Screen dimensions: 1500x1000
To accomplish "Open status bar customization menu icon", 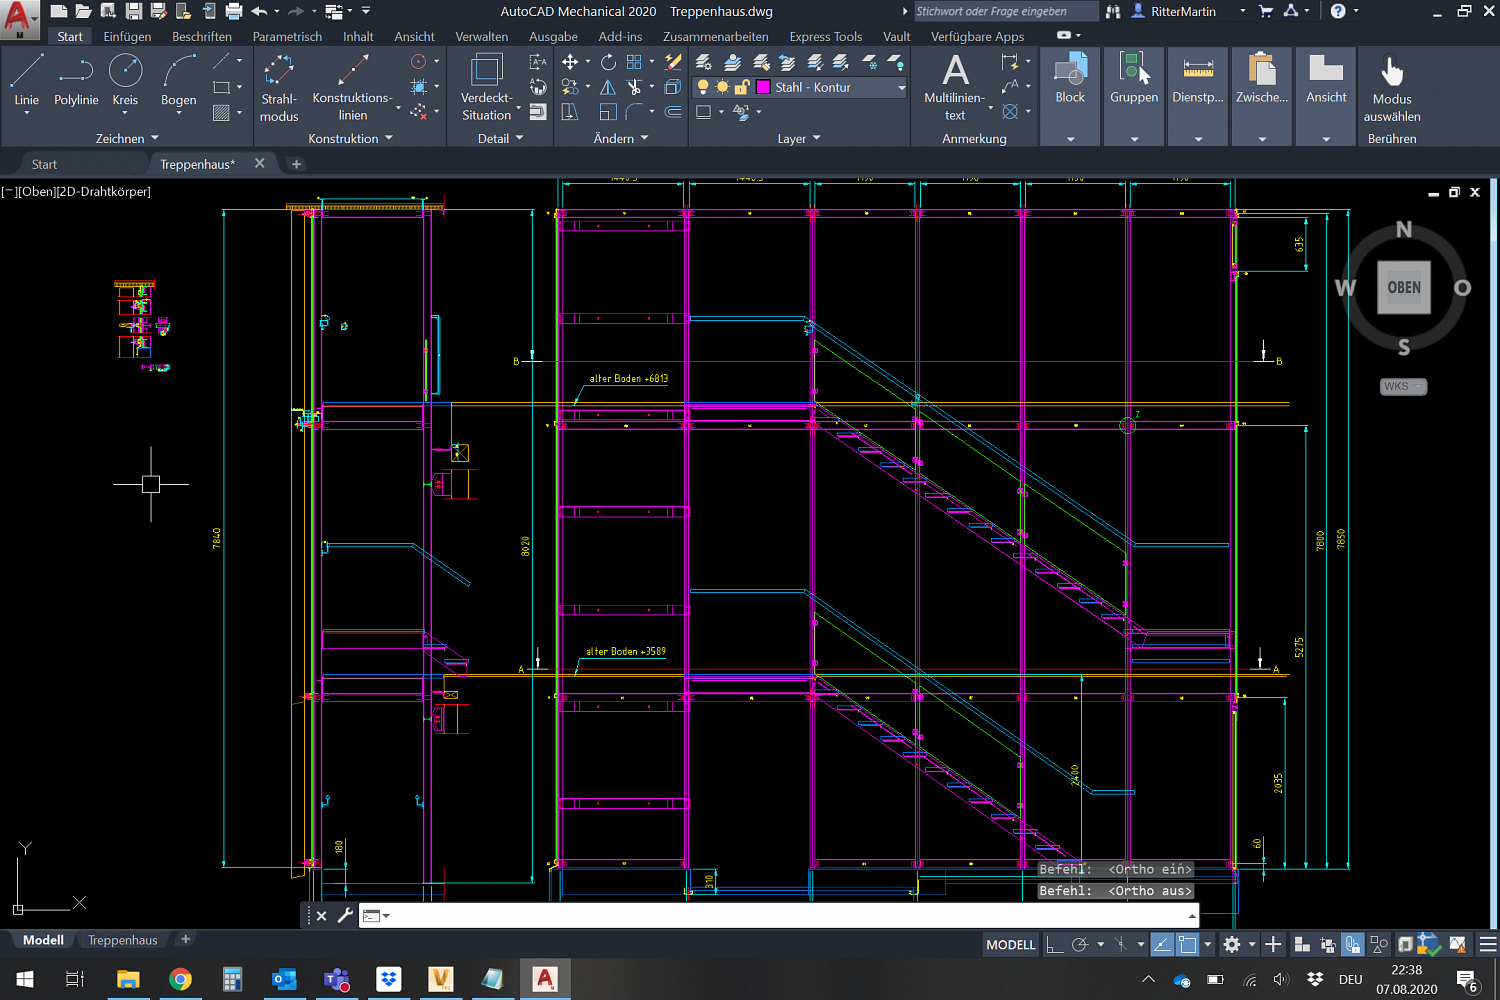I will pos(1488,944).
